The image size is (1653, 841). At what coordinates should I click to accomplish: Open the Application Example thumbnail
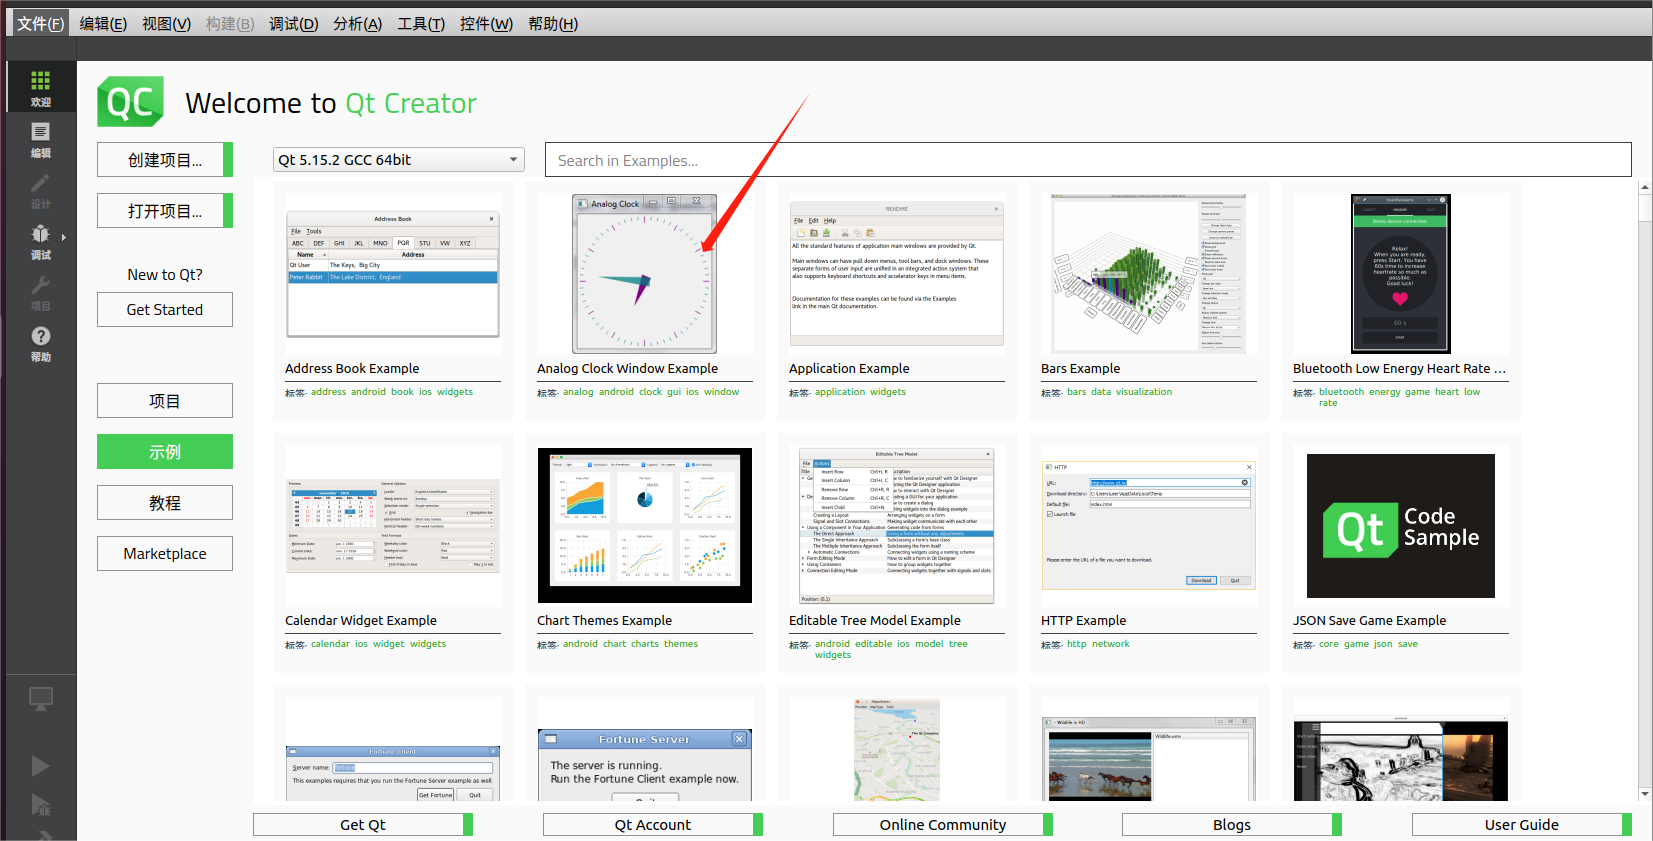pyautogui.click(x=897, y=274)
